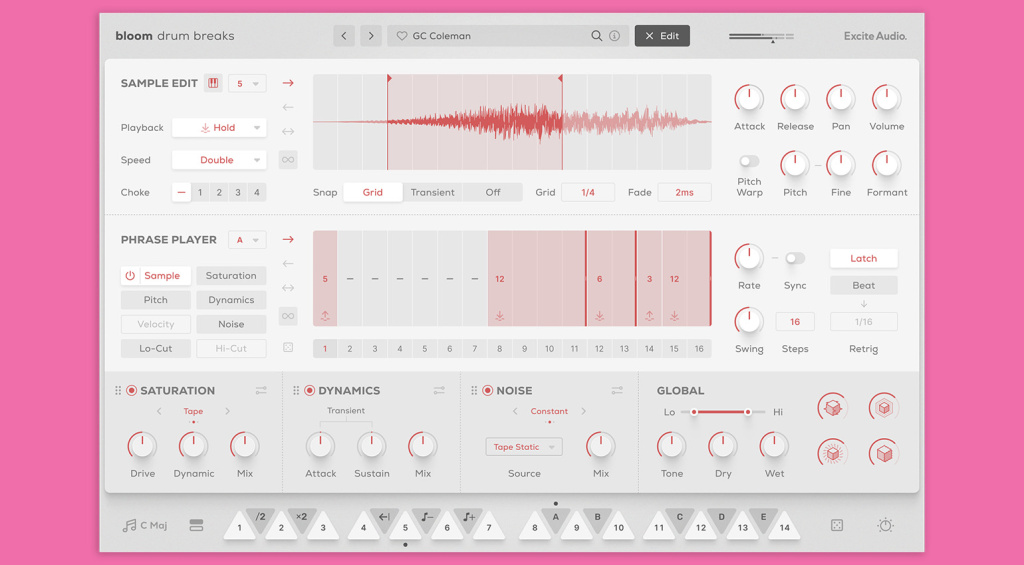Screen dimensions: 1024x565
Task: Toggle Pitch Warp switch
Action: 748,161
